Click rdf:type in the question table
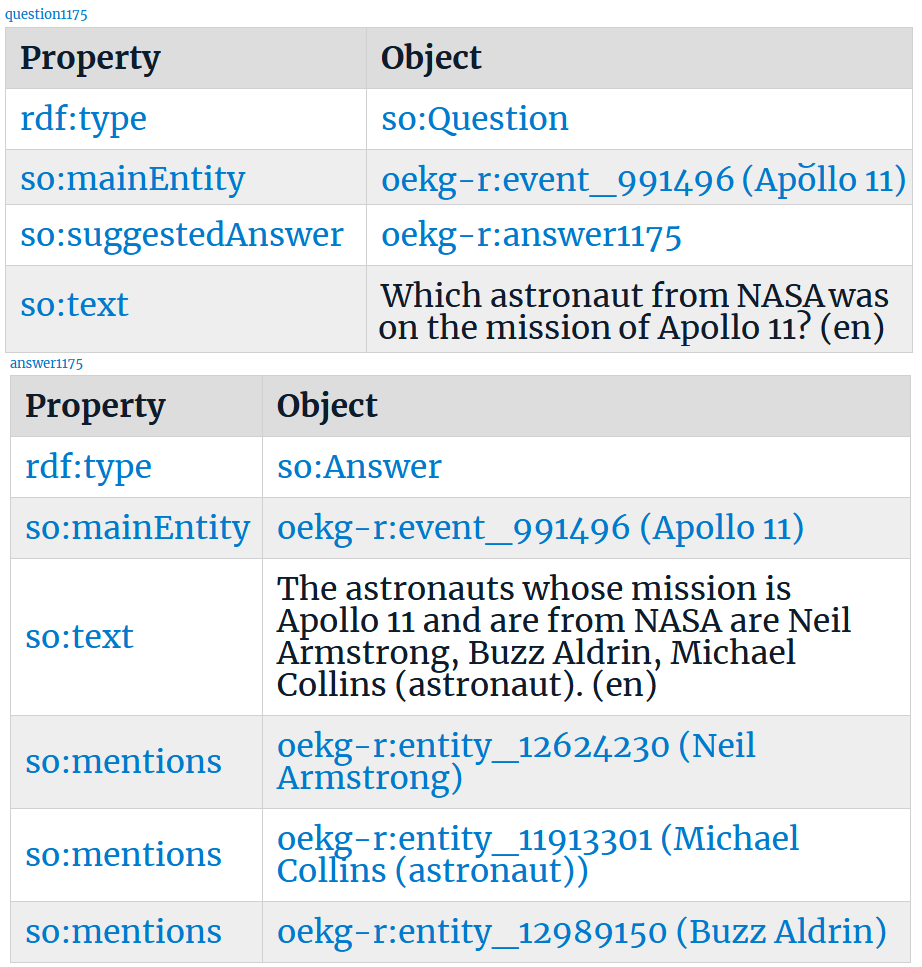Image resolution: width=922 pixels, height=967 pixels. [x=83, y=119]
